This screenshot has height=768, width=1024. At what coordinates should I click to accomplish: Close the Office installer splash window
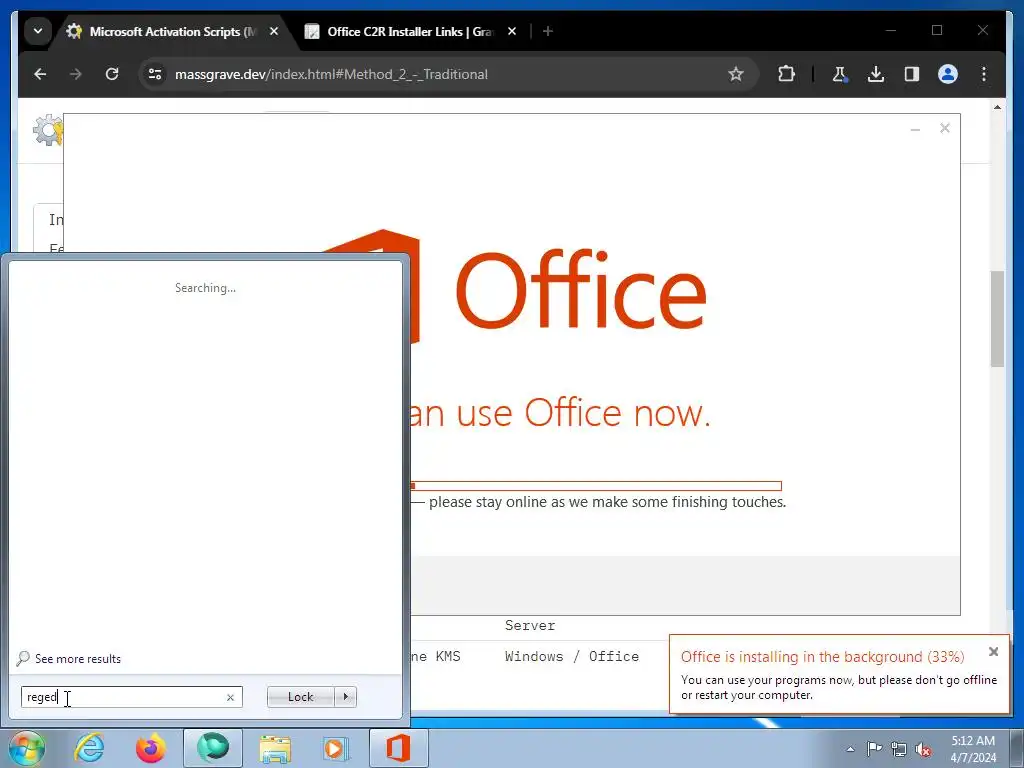tap(944, 128)
